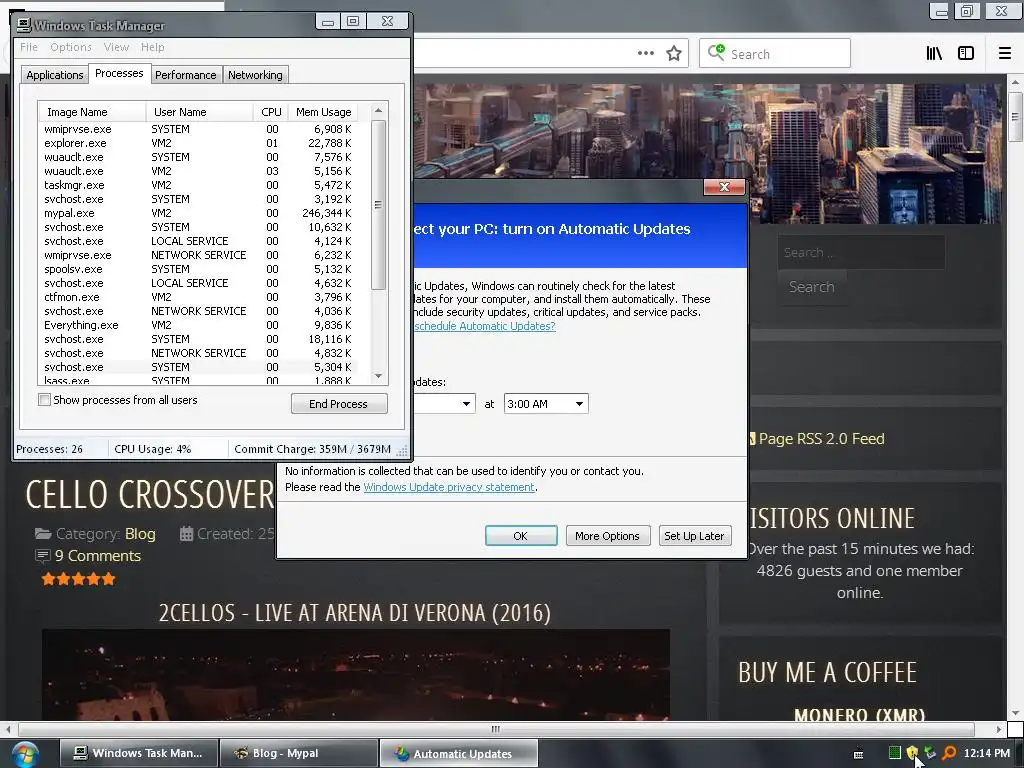1024x768 pixels.
Task: Select the Processes tab
Action: [119, 73]
